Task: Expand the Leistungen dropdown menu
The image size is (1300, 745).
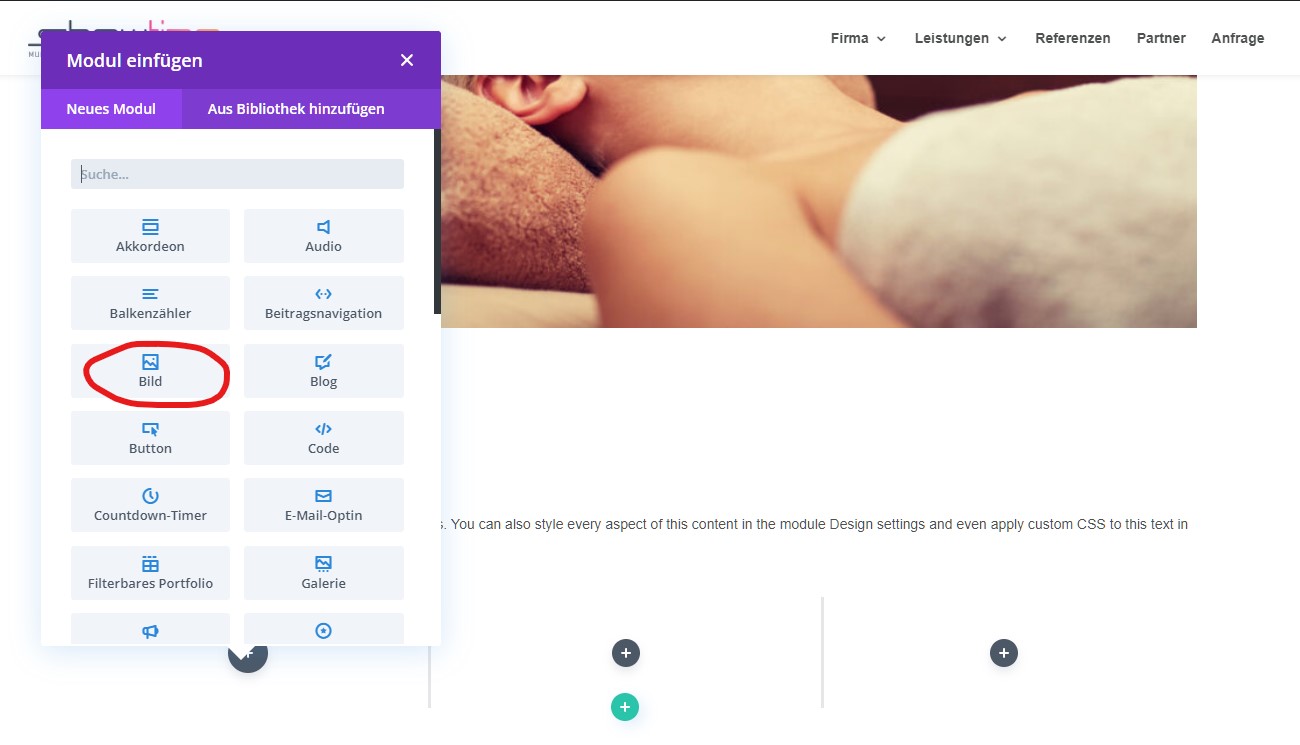Action: 960,38
